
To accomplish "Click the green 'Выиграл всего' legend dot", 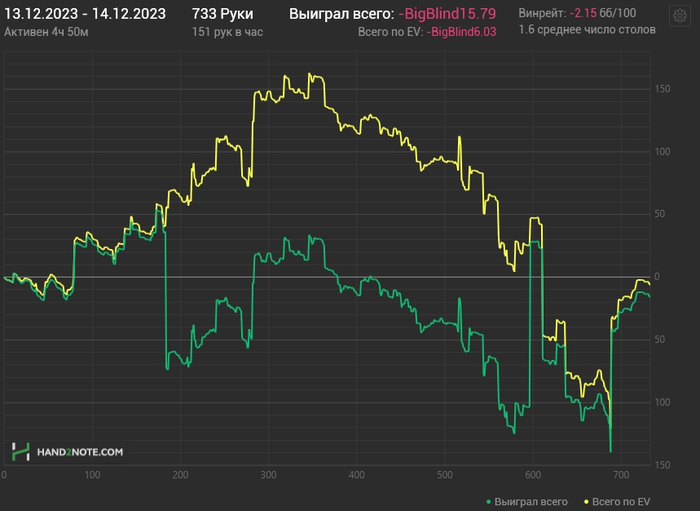I will (x=488, y=501).
